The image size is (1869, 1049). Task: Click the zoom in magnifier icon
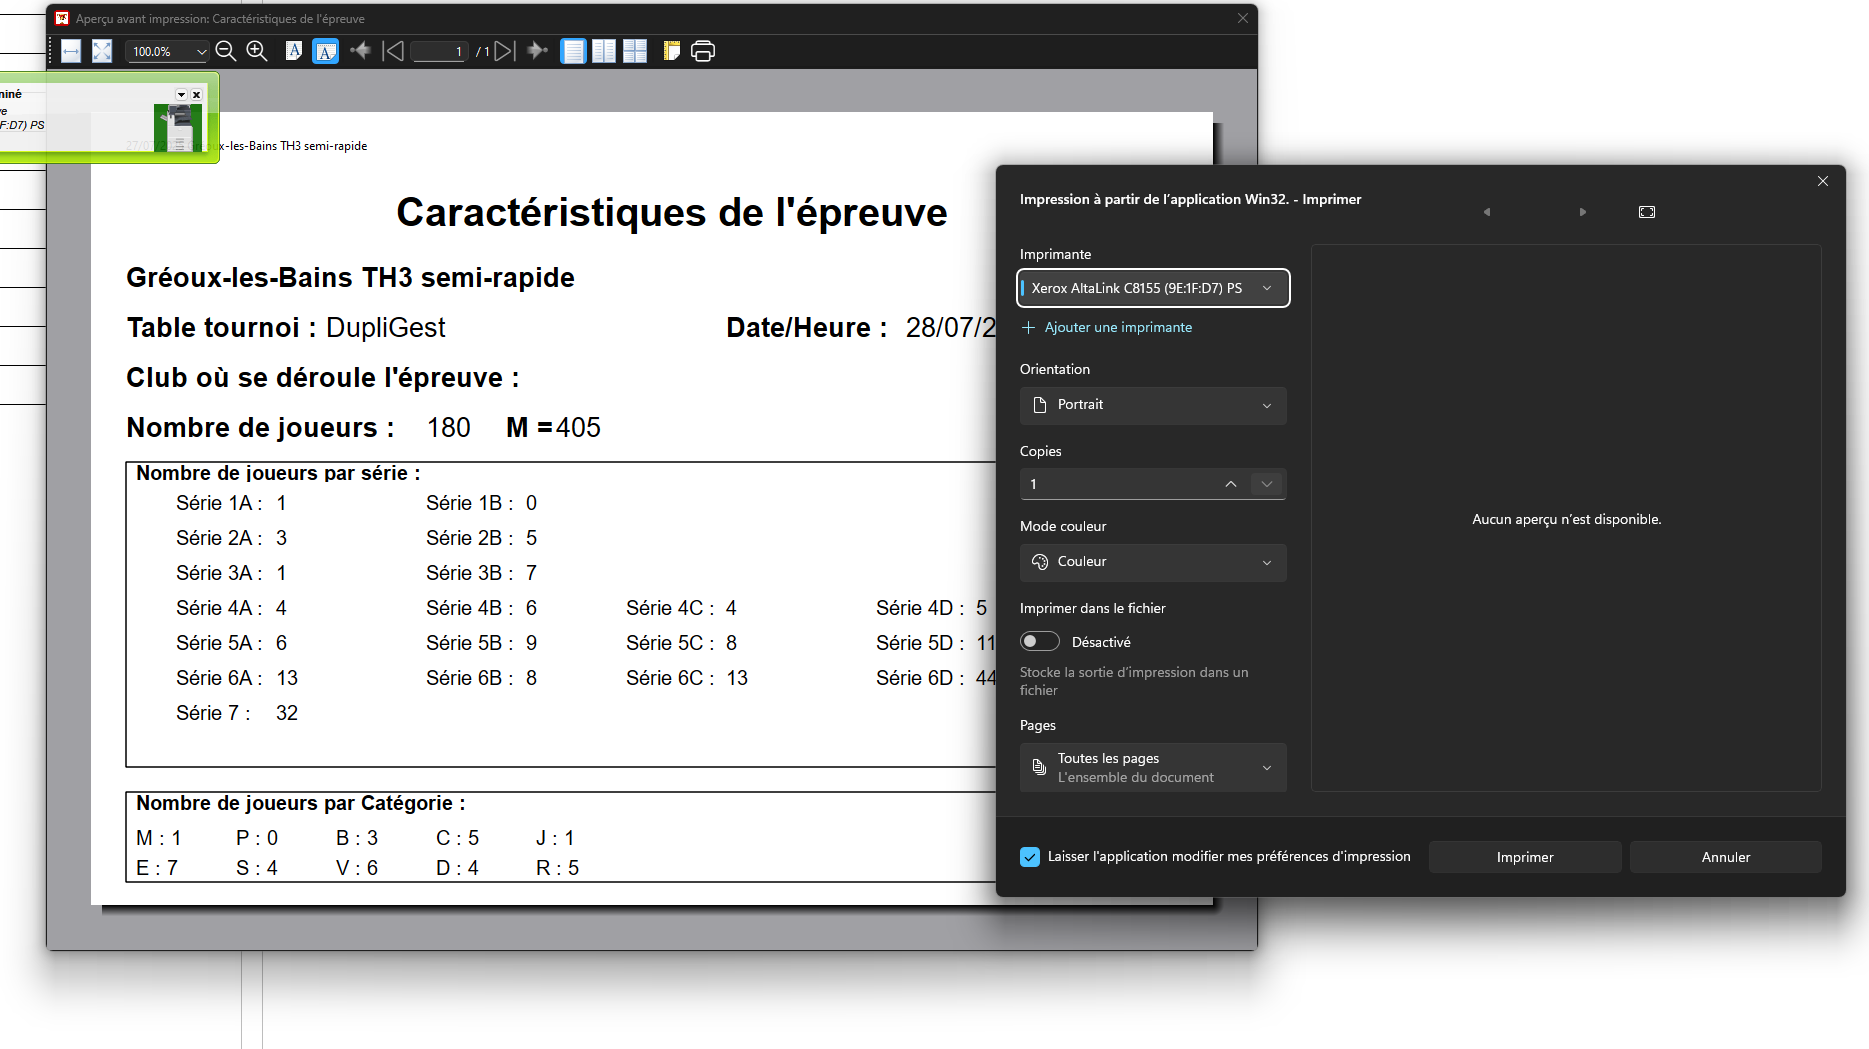point(257,51)
